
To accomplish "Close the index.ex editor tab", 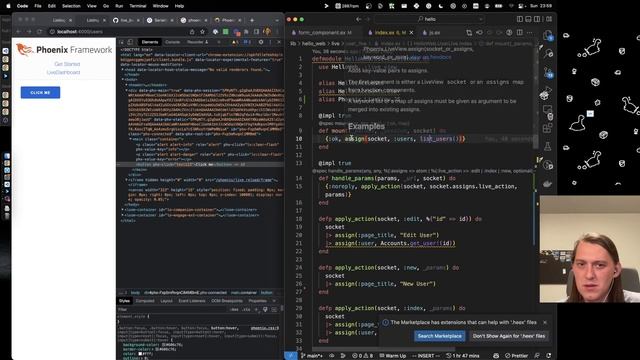I will point(411,33).
